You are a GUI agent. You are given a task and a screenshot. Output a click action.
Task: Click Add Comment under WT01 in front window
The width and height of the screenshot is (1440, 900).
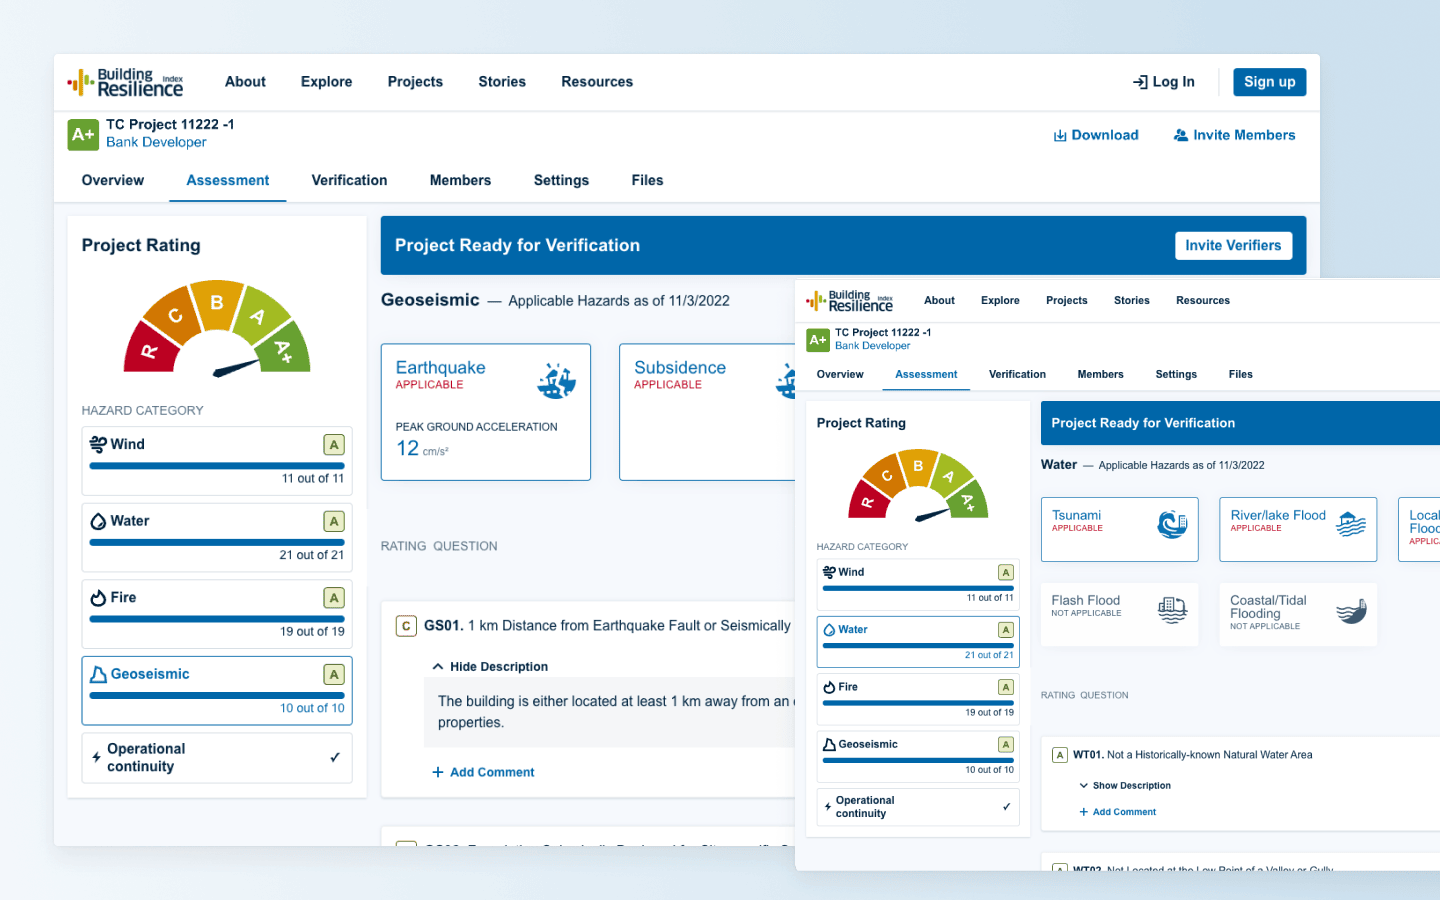pyautogui.click(x=1118, y=812)
